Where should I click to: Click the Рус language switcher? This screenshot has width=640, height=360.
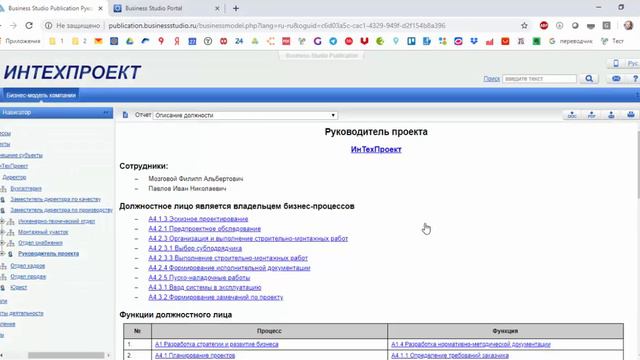633,63
